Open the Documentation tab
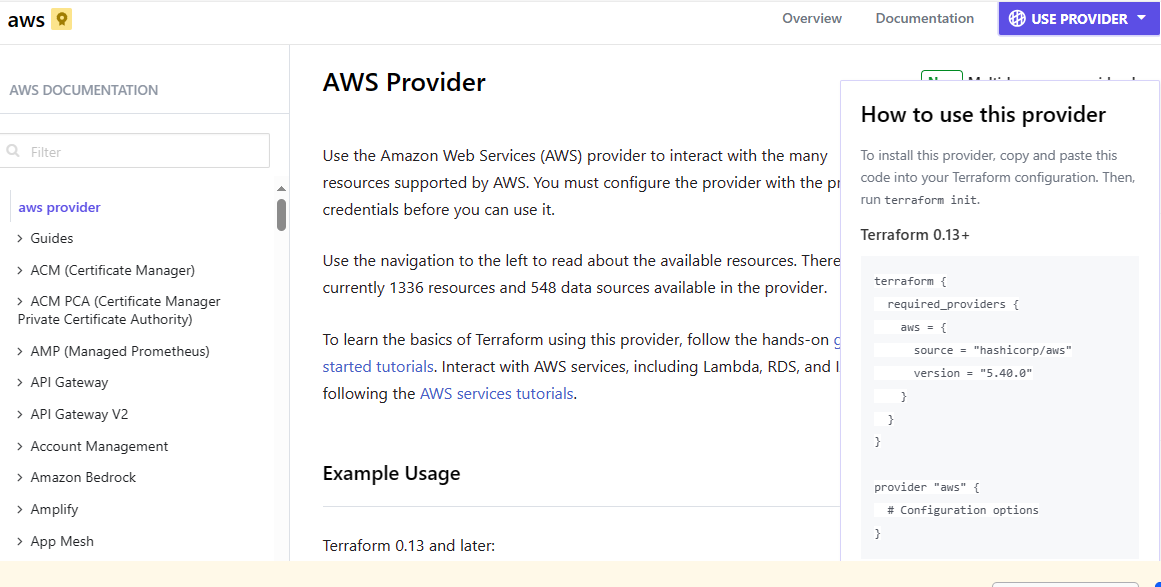 click(x=924, y=19)
